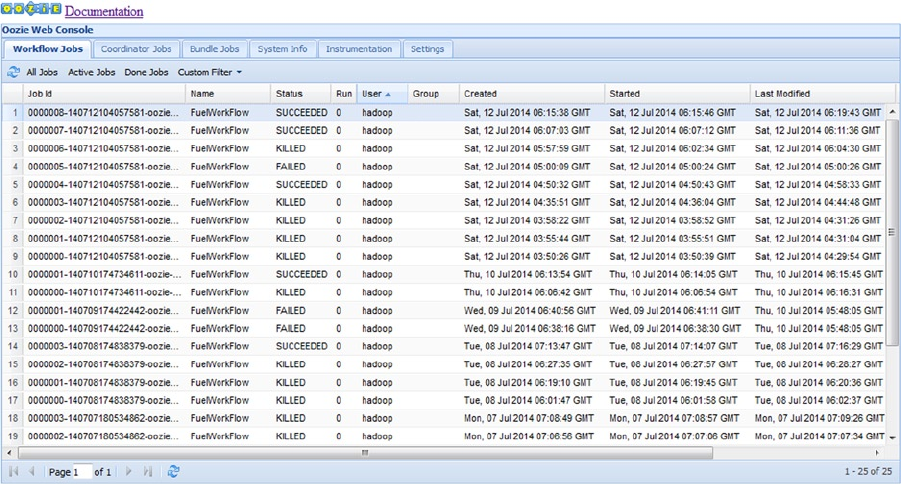Click created time Sat, 12 Jul 2014 06:15:38 GMT
The height and width of the screenshot is (484, 901).
527,113
